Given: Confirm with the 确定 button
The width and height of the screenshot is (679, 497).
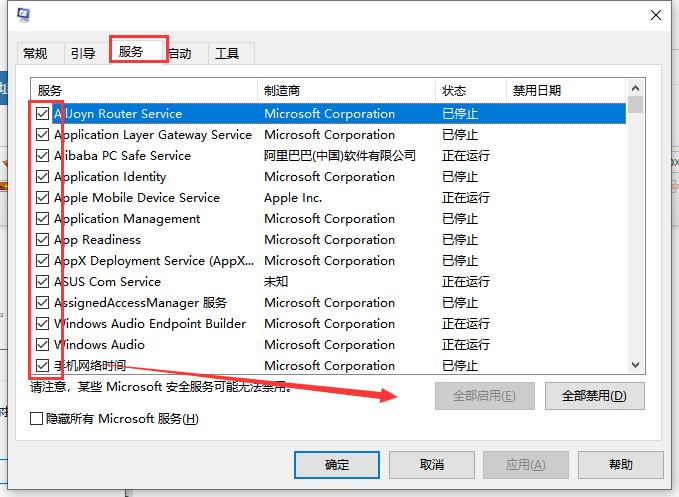Looking at the screenshot, I should pos(337,465).
